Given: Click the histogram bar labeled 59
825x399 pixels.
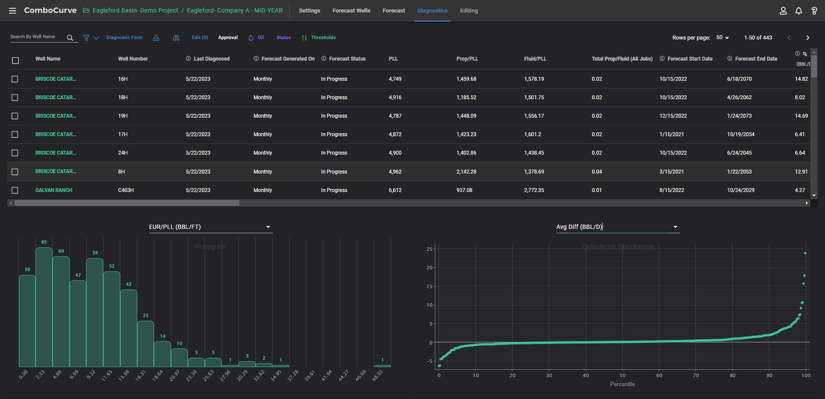Looking at the screenshot, I should 94,313.
